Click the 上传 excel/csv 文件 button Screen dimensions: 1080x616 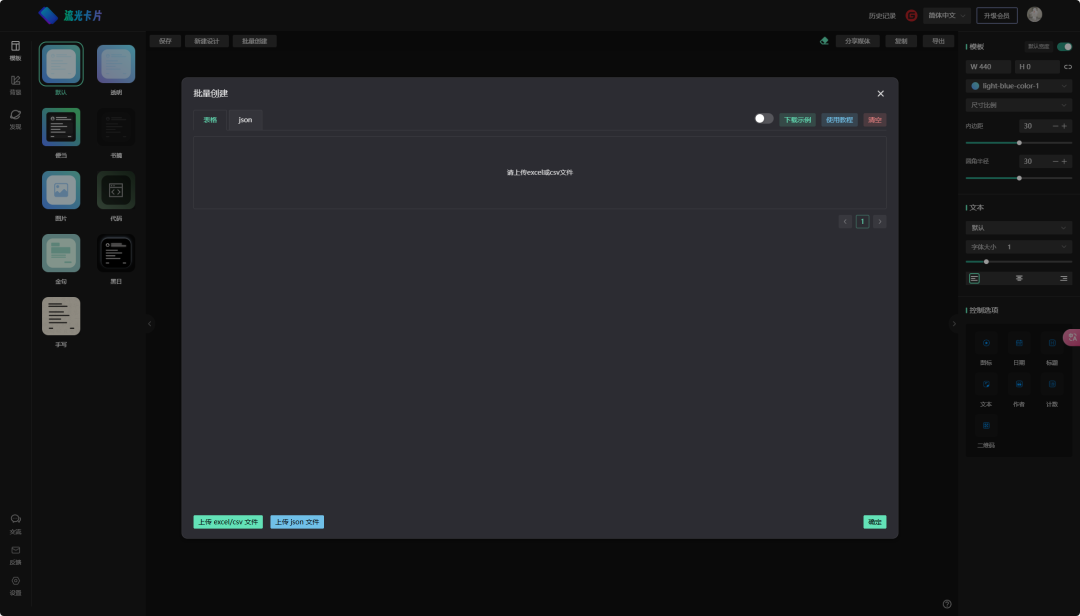tap(228, 522)
